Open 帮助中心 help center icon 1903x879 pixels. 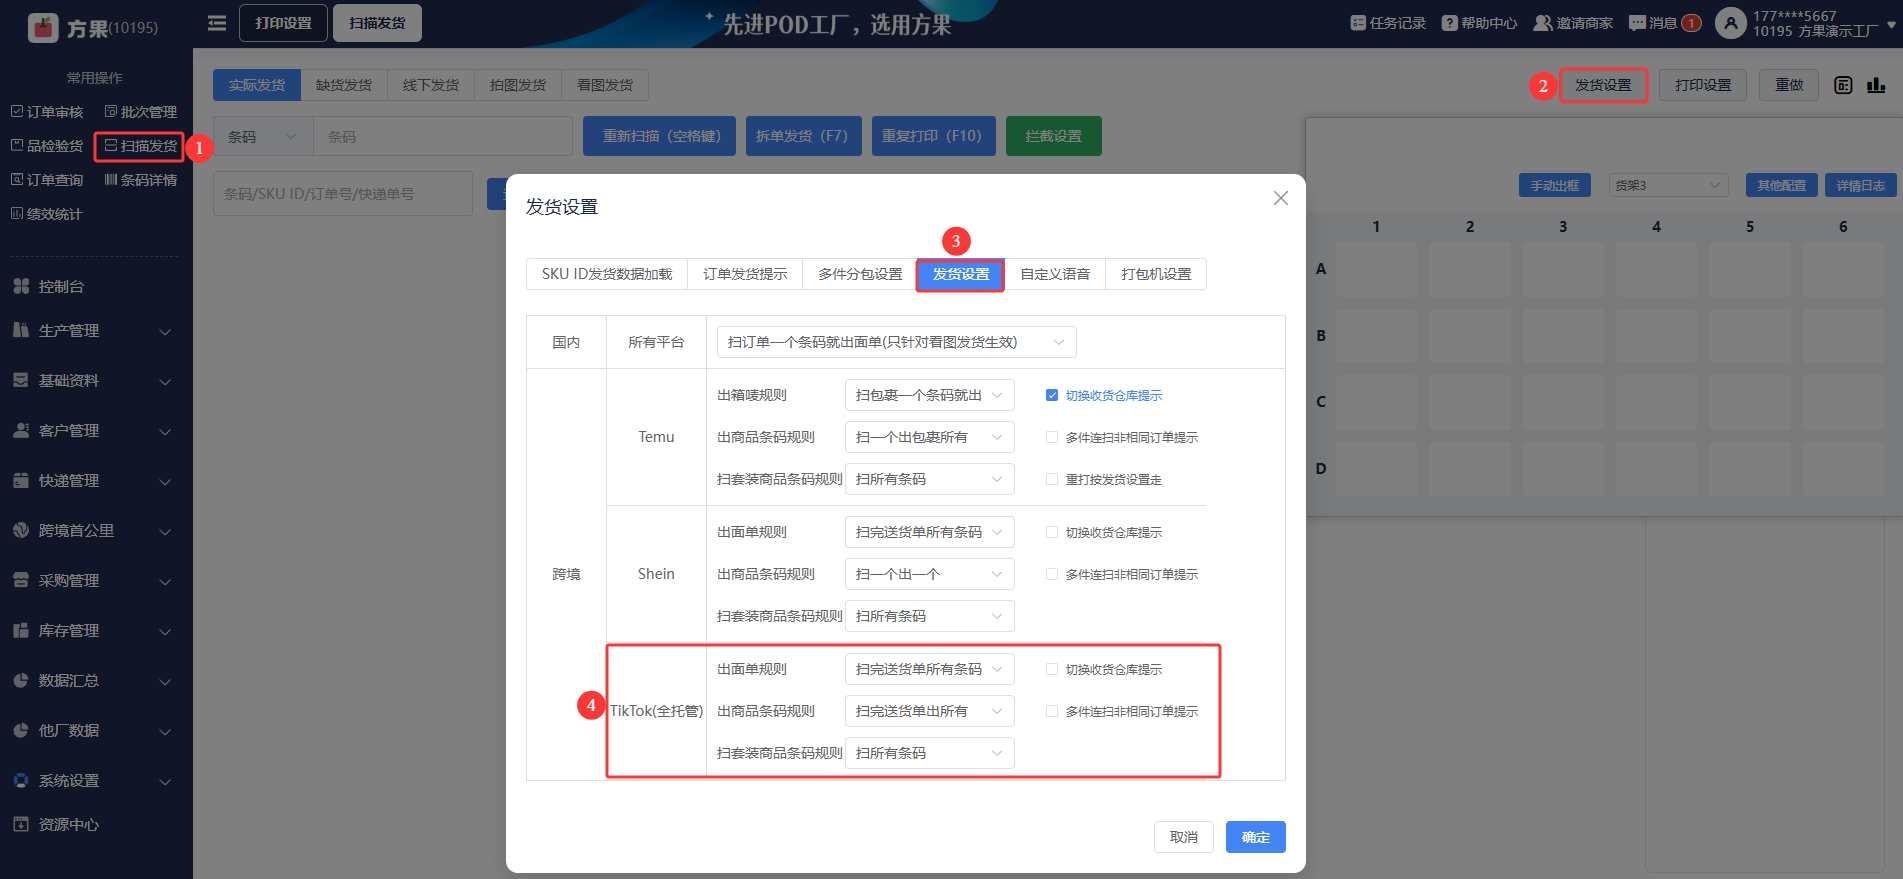point(1449,23)
